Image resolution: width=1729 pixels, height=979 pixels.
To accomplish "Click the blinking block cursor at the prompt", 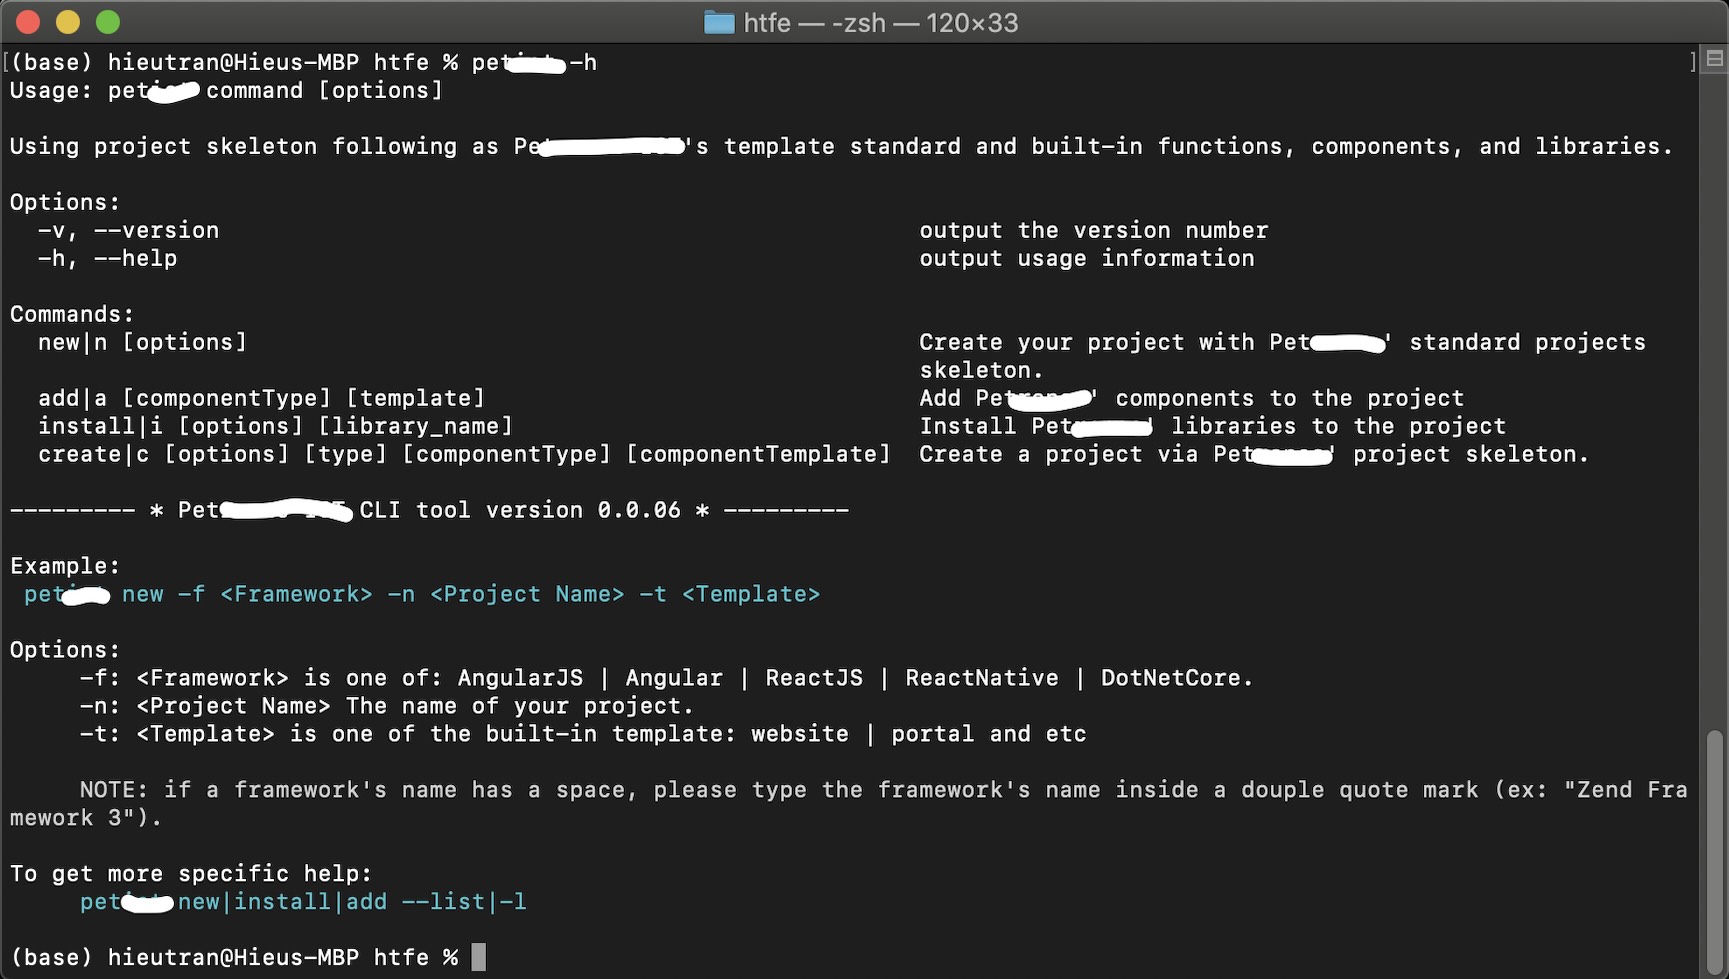I will pyautogui.click(x=478, y=957).
